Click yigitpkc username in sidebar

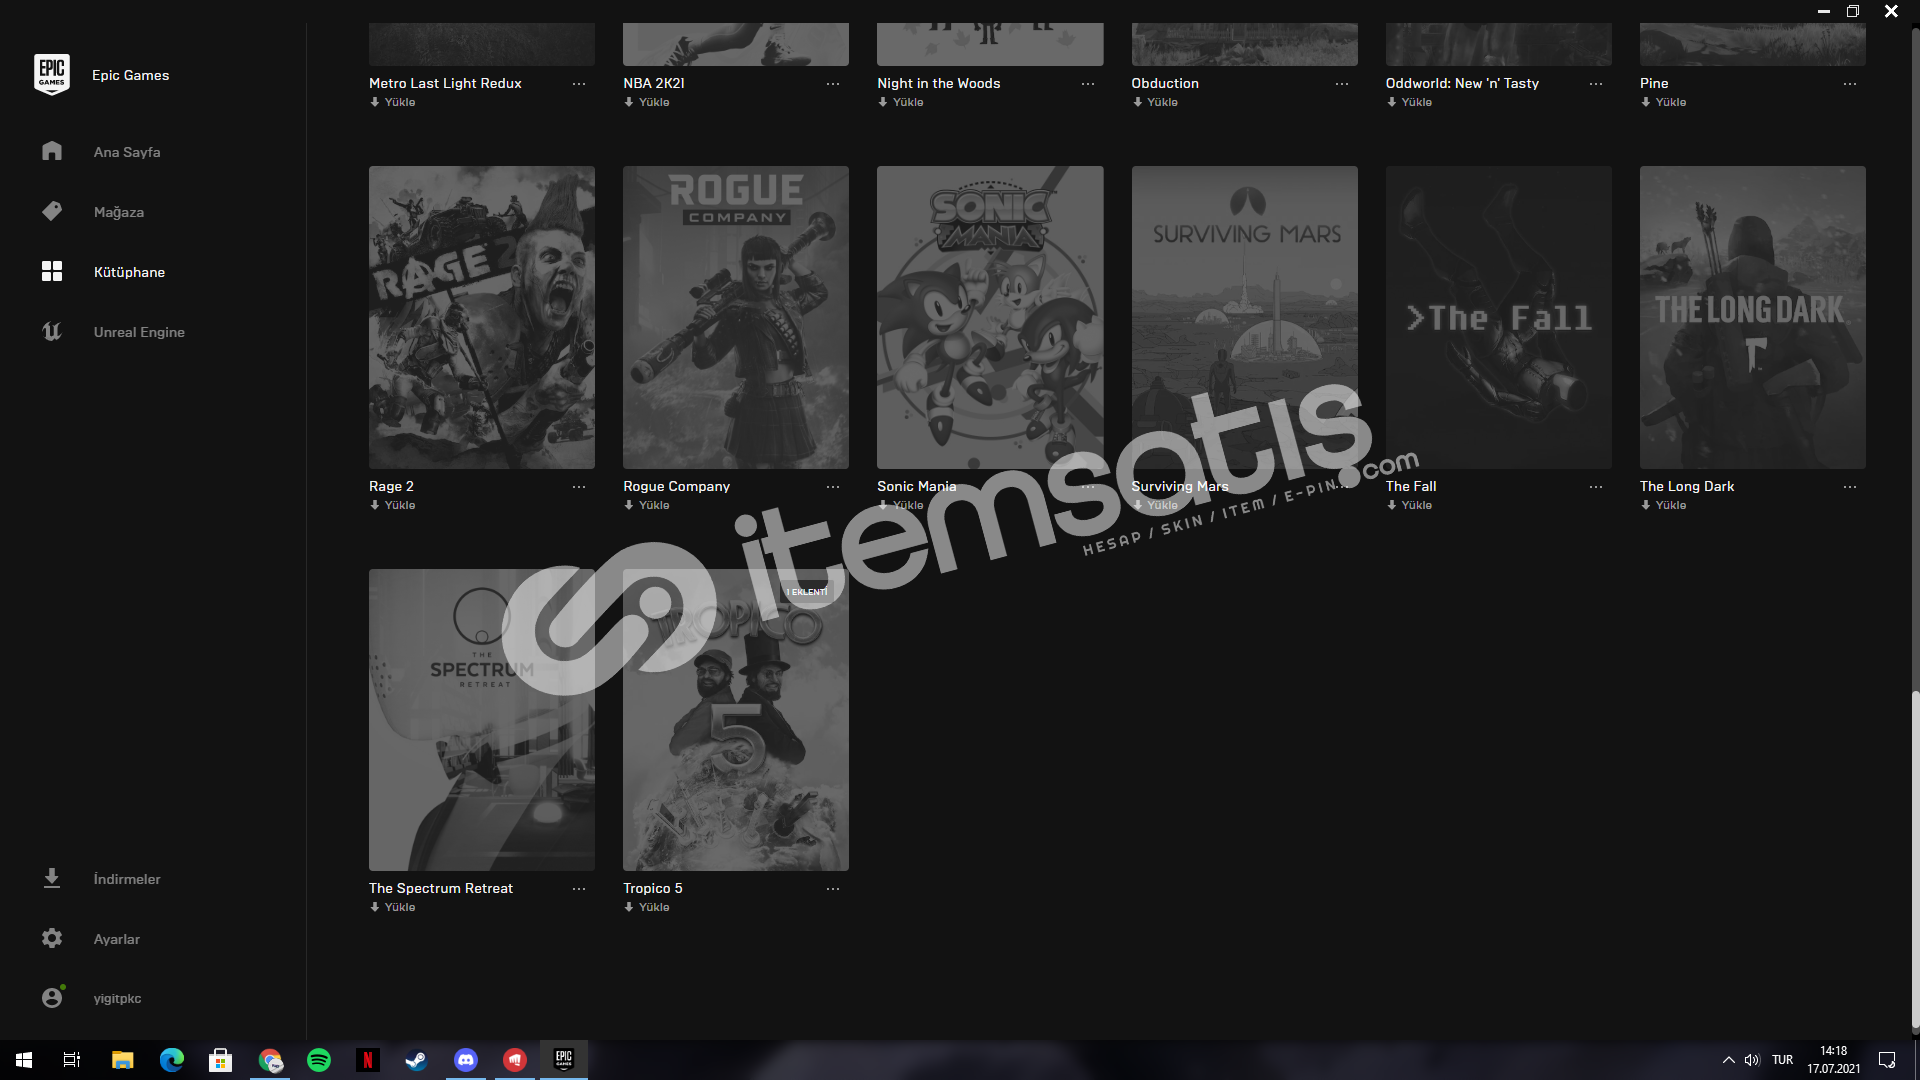(117, 998)
